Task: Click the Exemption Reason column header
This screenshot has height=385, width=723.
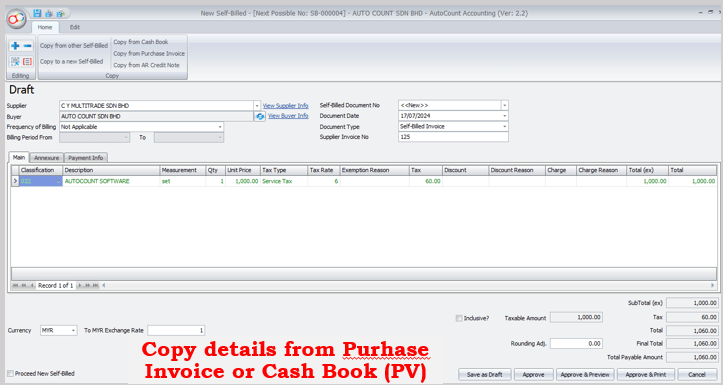Action: coord(374,170)
